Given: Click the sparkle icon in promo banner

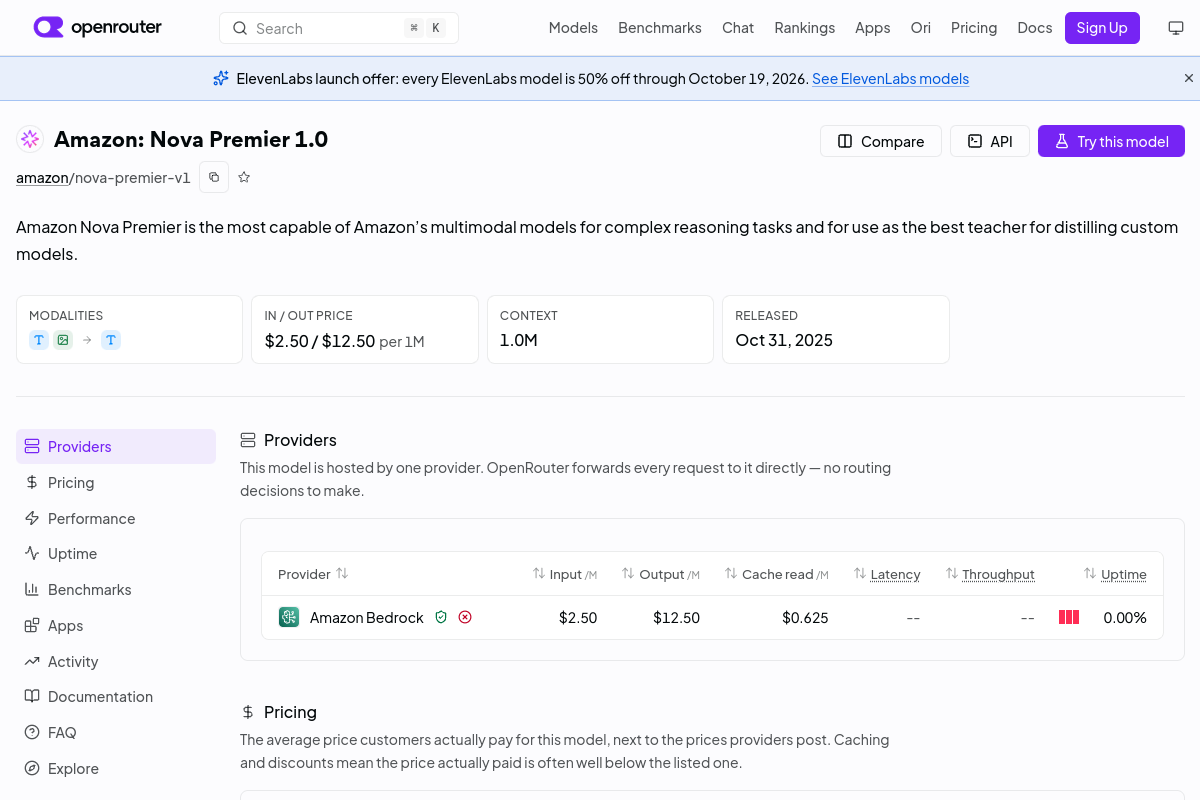Looking at the screenshot, I should (x=221, y=78).
